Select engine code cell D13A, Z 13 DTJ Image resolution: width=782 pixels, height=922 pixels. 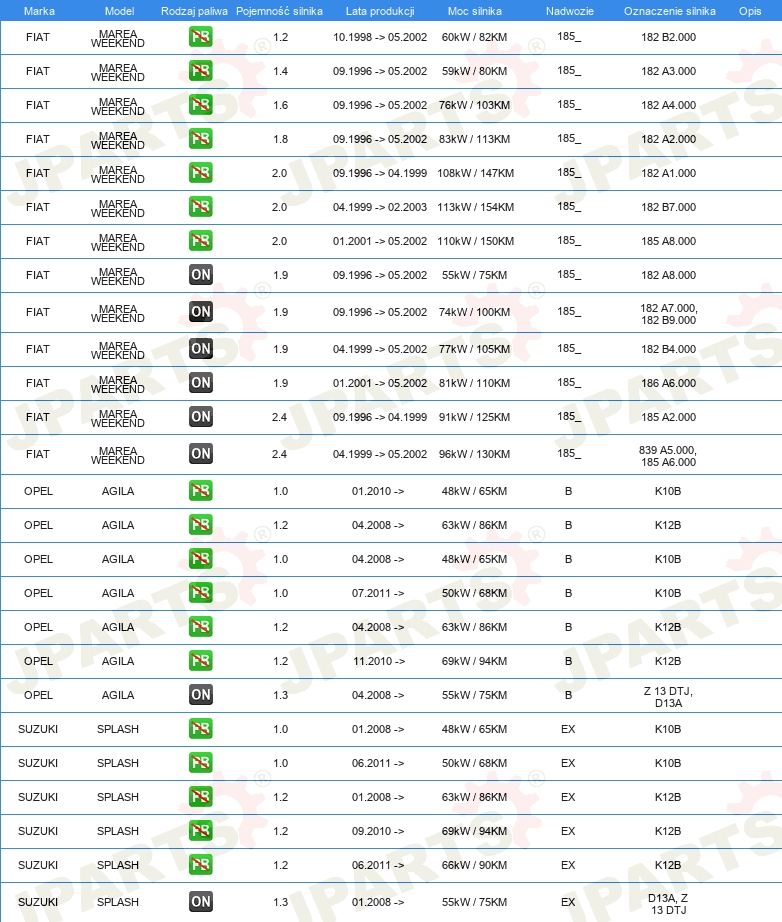coord(669,904)
